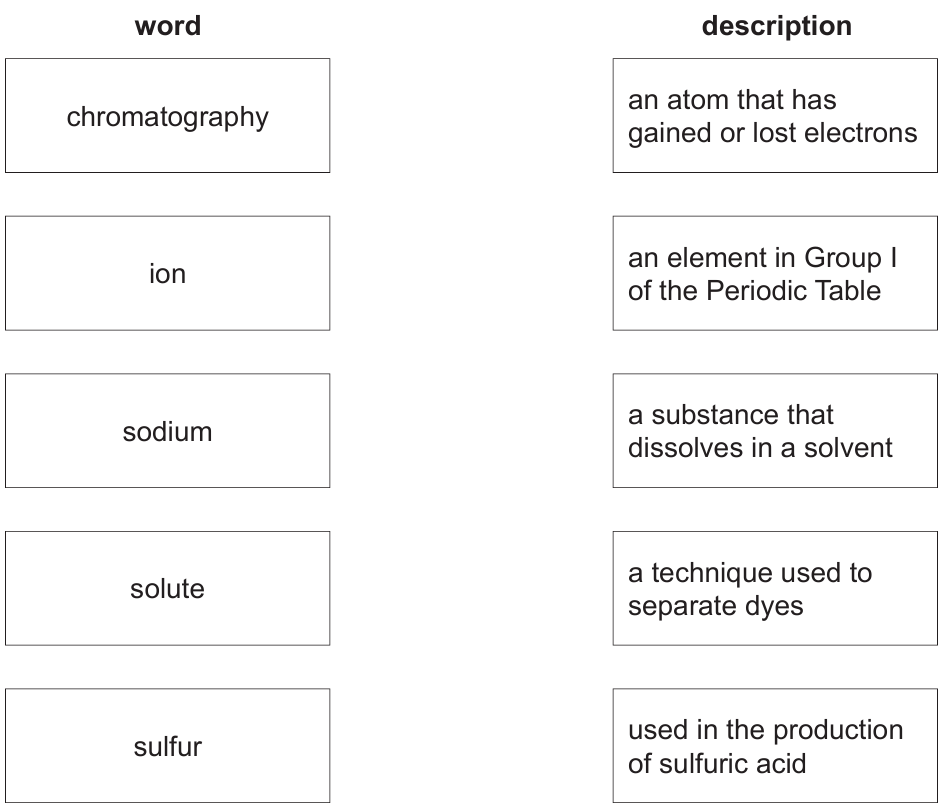Click the 'description' column heading

(777, 26)
